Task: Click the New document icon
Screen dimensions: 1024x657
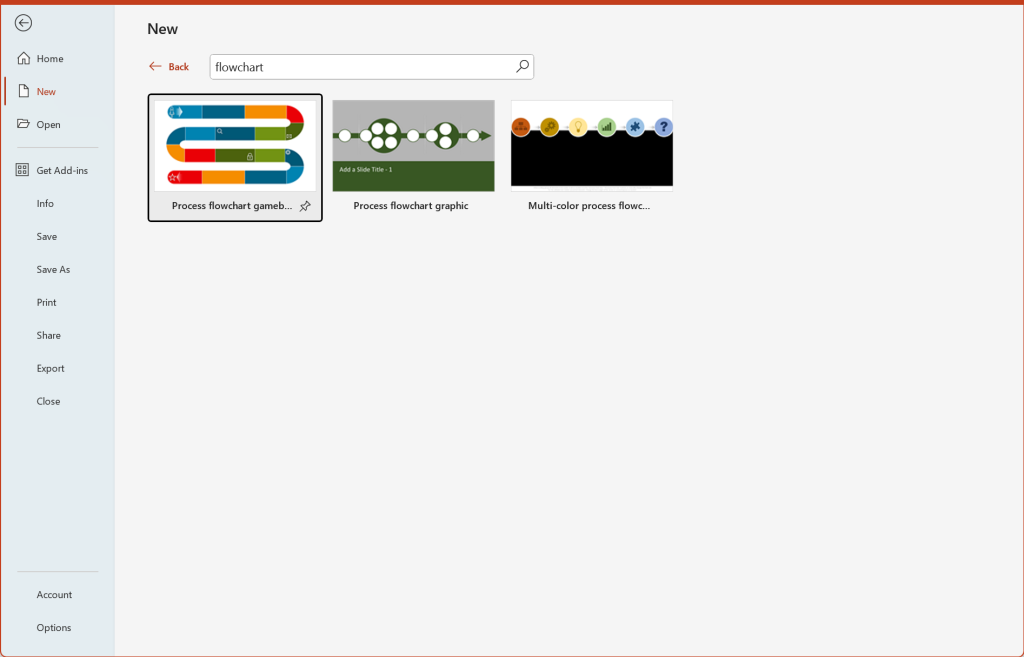Action: coord(24,91)
